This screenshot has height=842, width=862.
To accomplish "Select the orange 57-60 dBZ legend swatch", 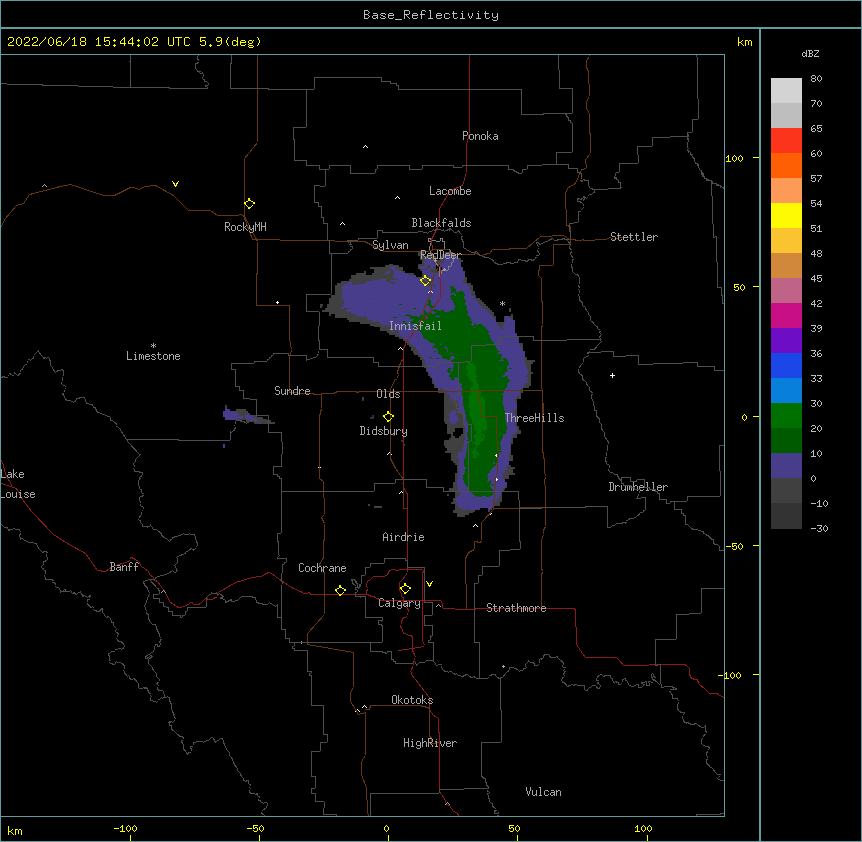I will pyautogui.click(x=786, y=165).
